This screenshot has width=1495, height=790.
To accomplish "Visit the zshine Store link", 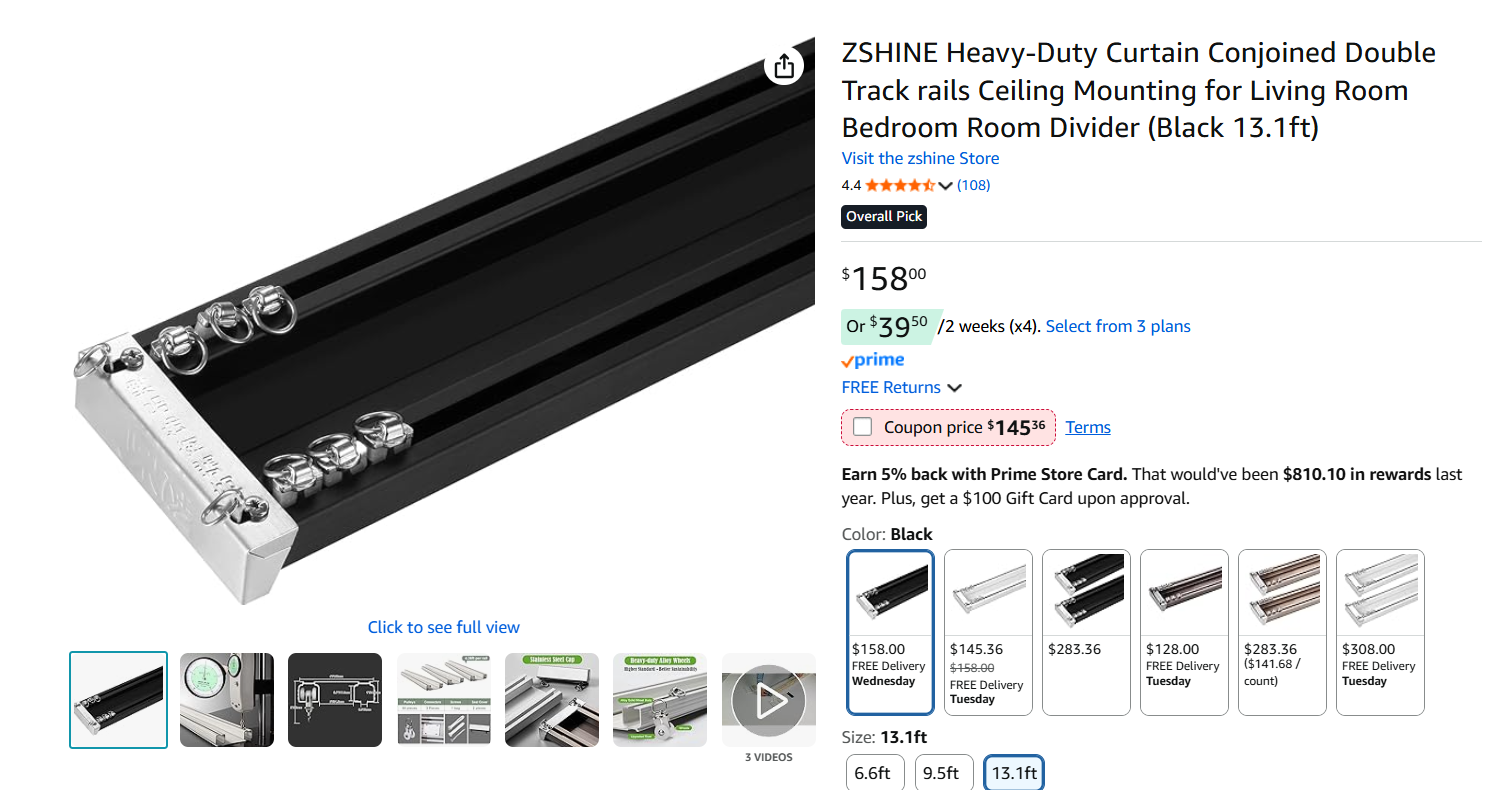I will [x=920, y=158].
